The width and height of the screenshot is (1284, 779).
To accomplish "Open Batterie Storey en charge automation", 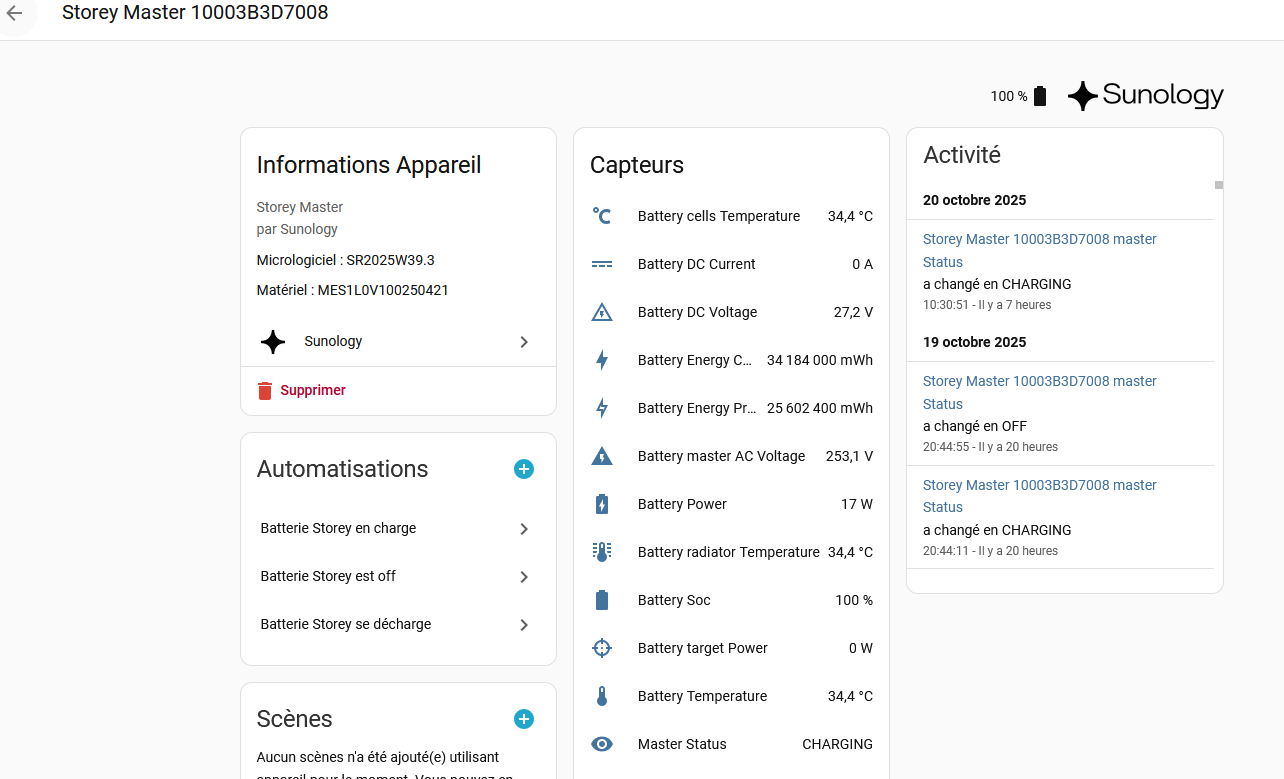I will pyautogui.click(x=397, y=528).
